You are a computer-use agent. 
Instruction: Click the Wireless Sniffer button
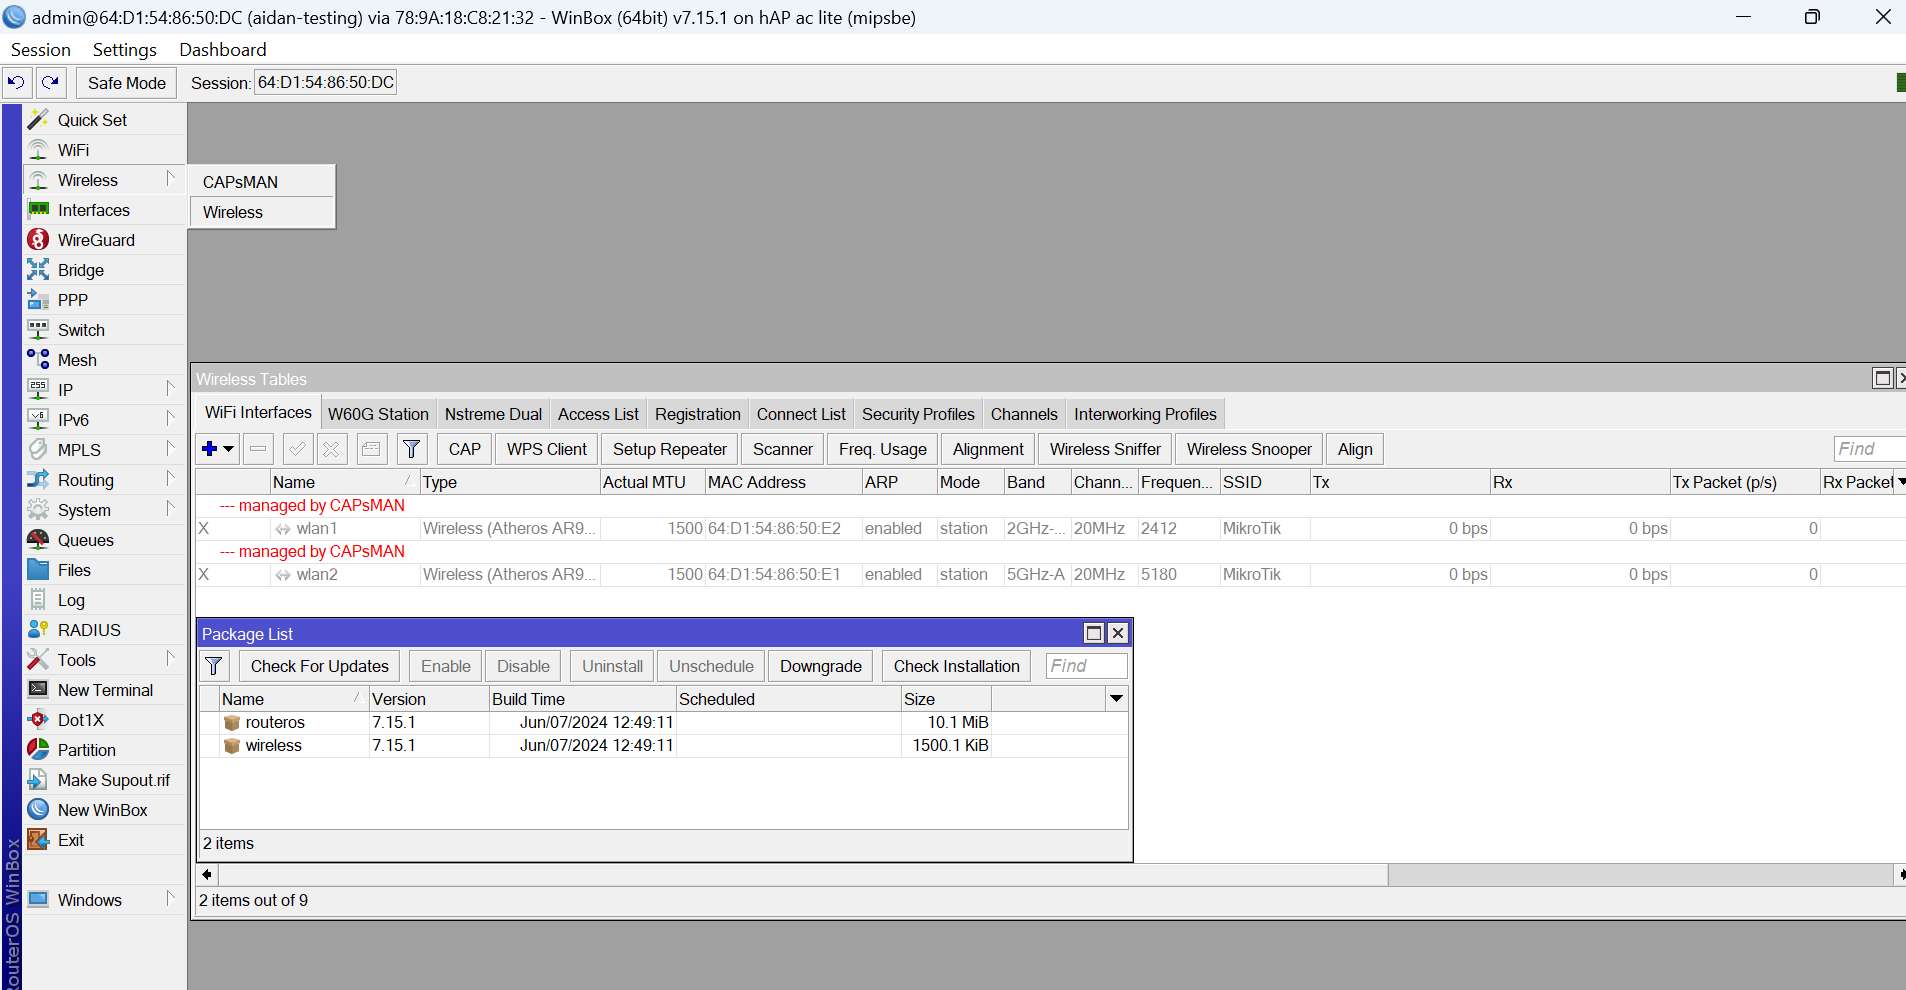click(1105, 449)
